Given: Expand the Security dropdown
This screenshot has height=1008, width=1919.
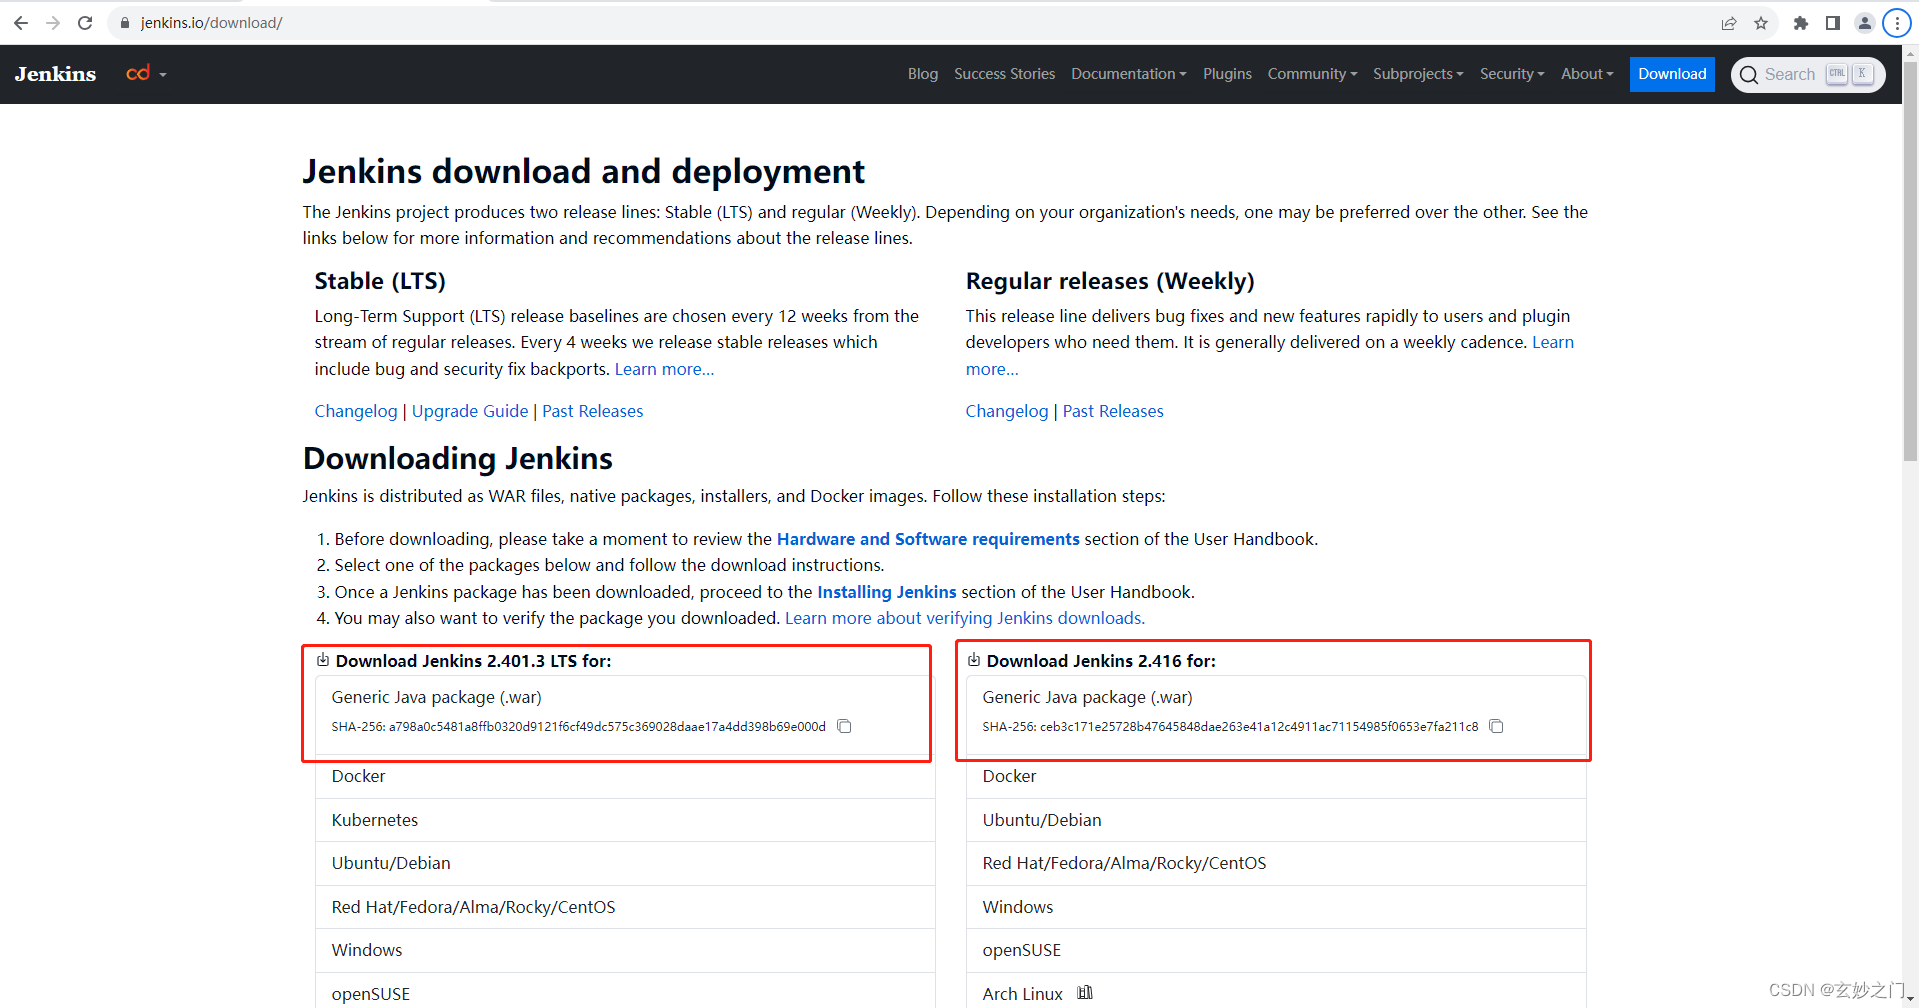Looking at the screenshot, I should pos(1512,74).
